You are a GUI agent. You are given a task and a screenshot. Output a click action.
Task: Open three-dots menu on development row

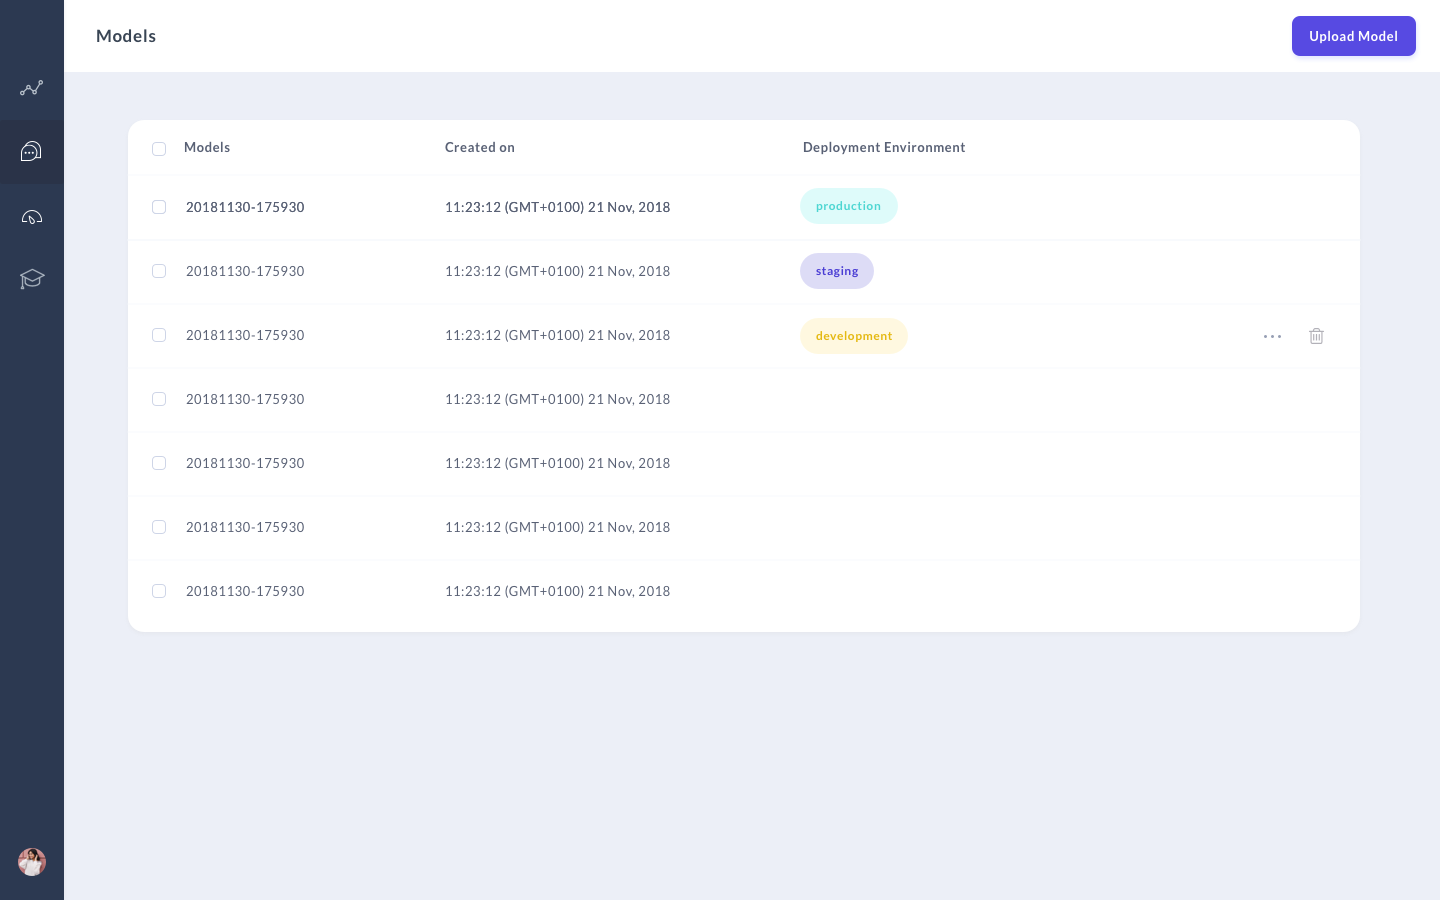[1272, 336]
